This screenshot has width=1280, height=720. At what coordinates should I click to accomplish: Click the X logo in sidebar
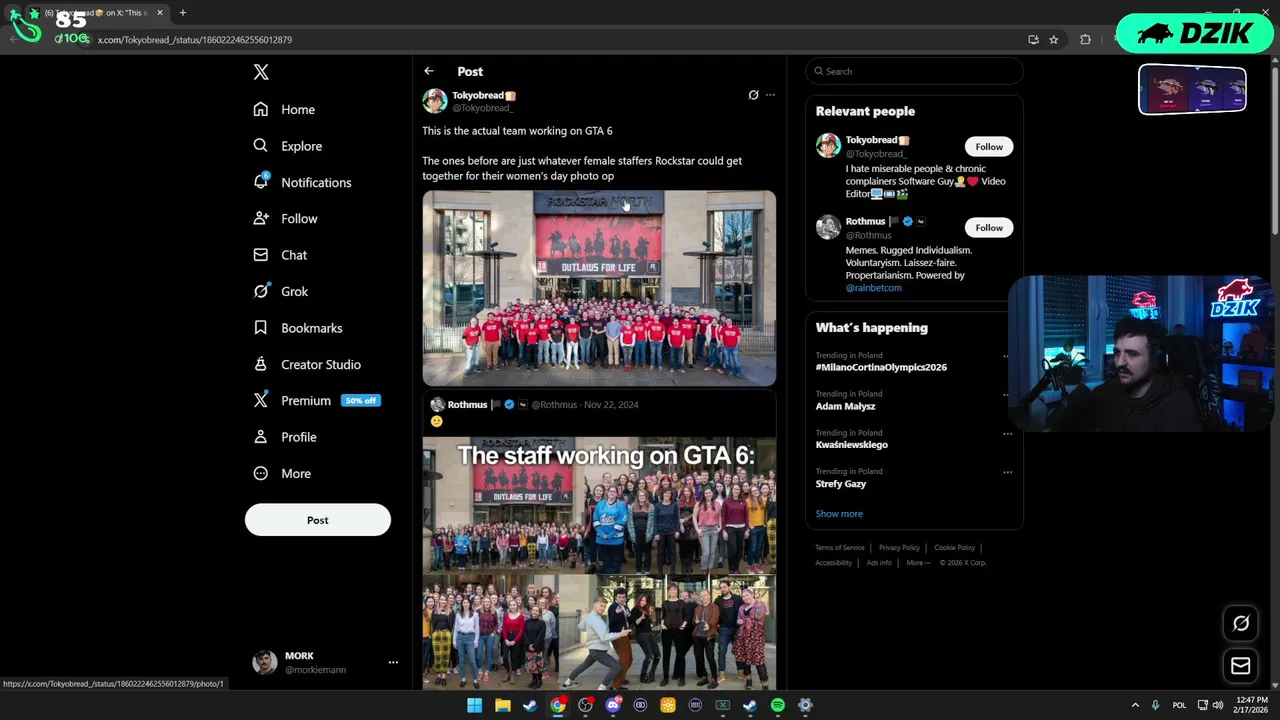coord(261,72)
